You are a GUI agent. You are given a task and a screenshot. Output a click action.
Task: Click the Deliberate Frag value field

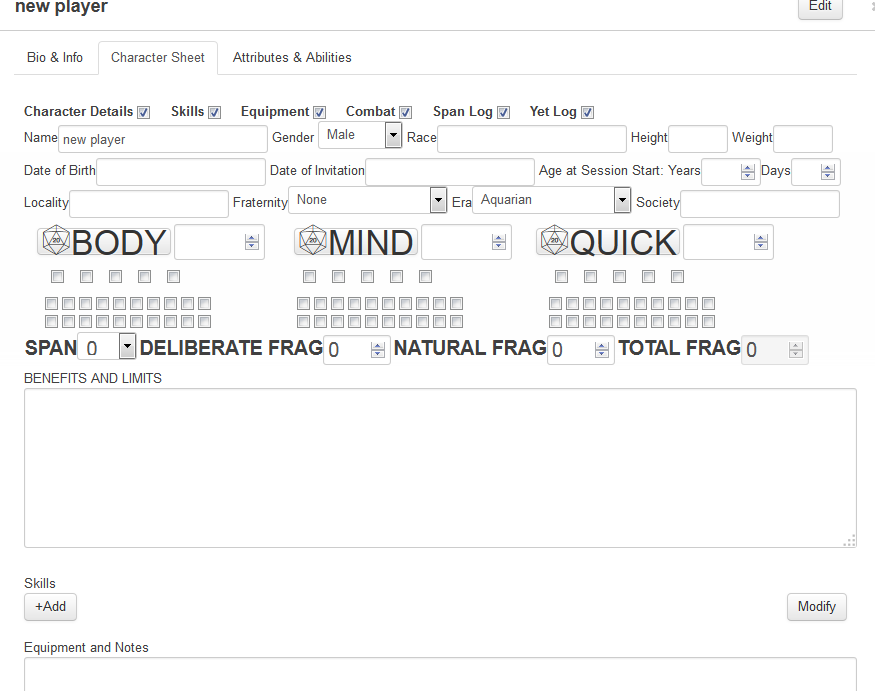(357, 350)
